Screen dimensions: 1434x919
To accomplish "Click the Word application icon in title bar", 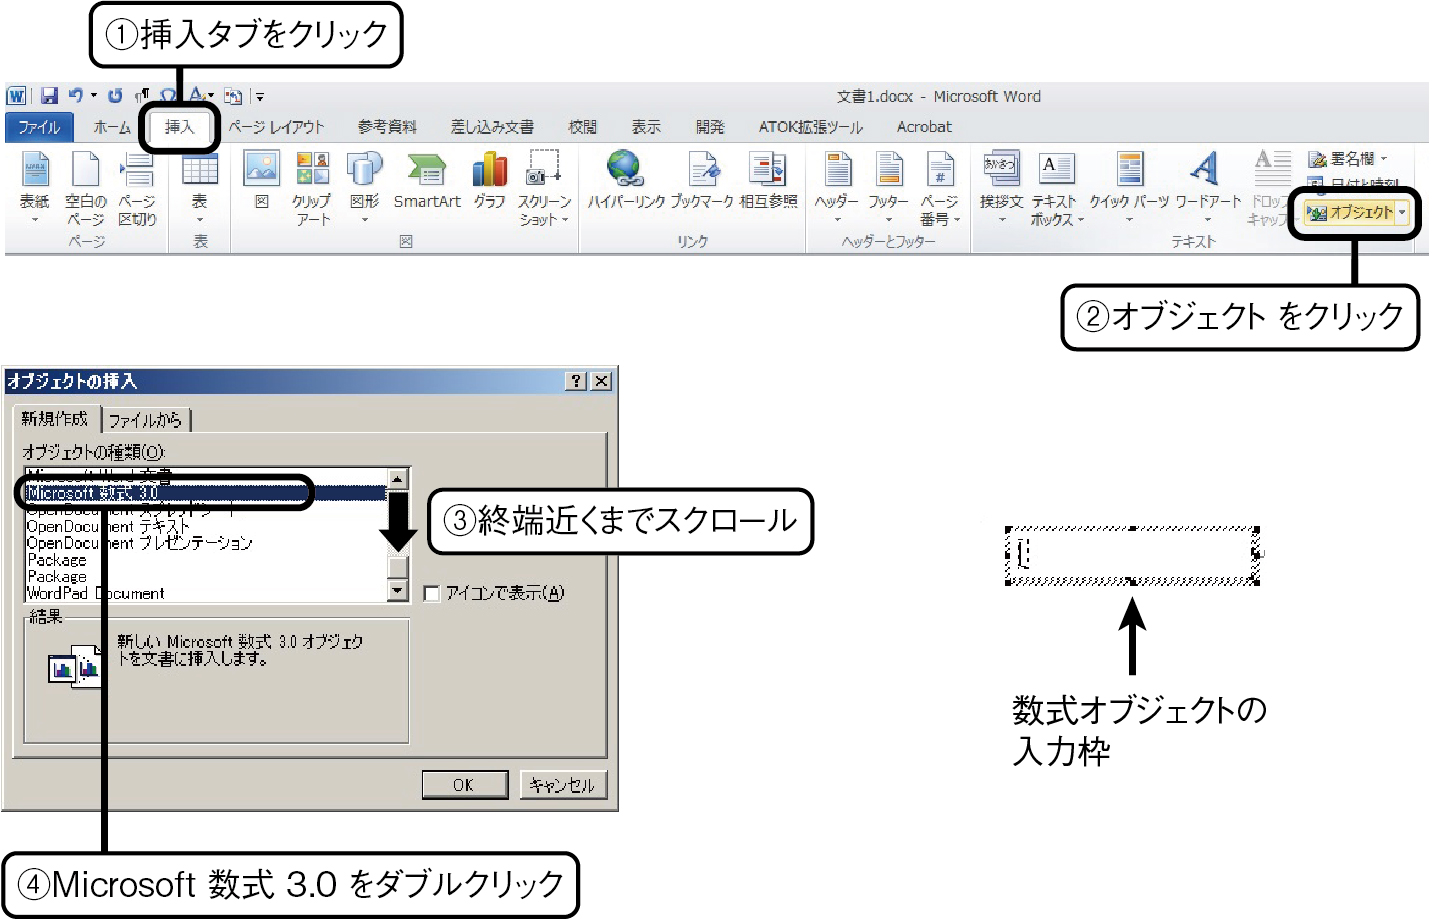I will click(16, 96).
